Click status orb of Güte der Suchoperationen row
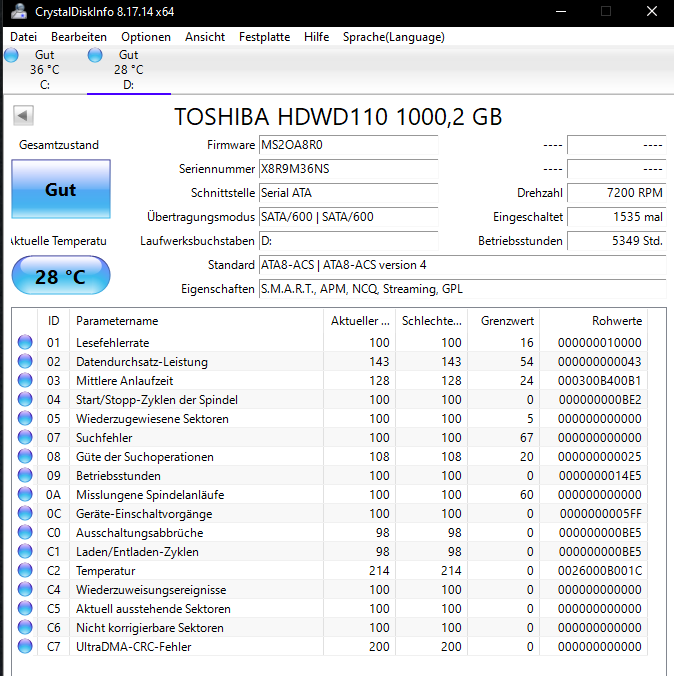Viewport: 674px width, 676px height. [x=25, y=456]
